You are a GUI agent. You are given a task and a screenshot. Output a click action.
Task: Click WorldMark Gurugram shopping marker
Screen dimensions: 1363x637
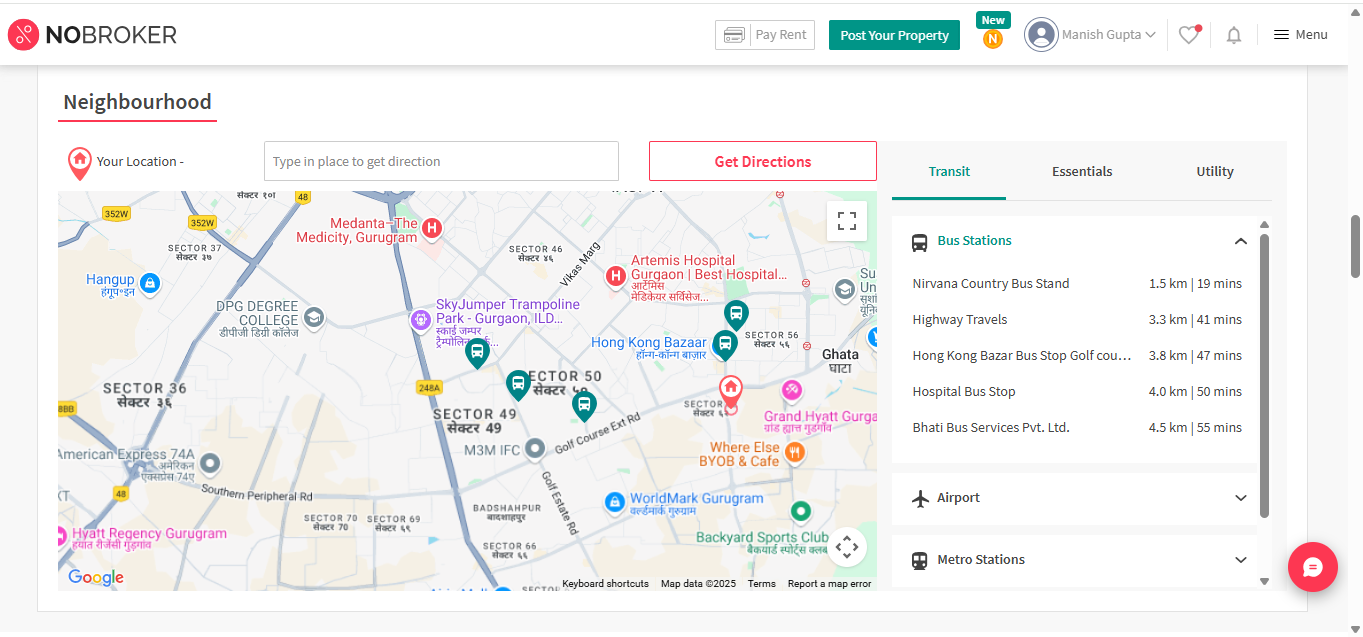coord(616,502)
